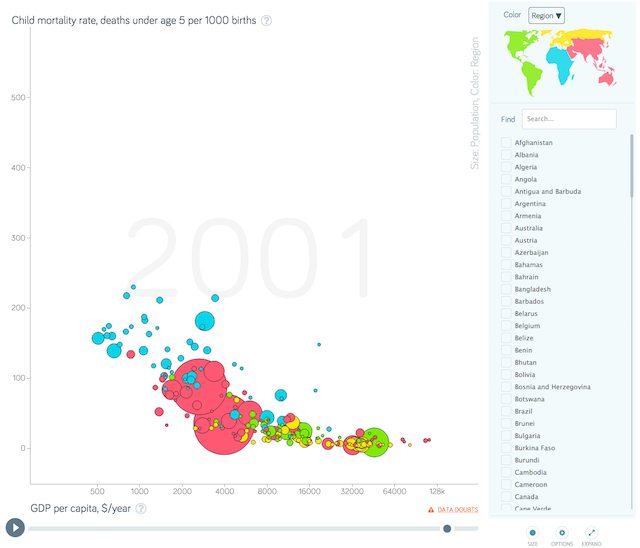Open Y-axis child mortality indicator selector

(x=134, y=20)
